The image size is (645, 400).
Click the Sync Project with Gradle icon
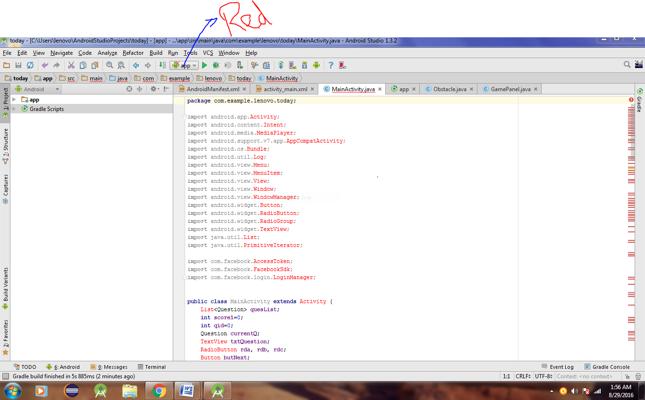click(x=281, y=65)
